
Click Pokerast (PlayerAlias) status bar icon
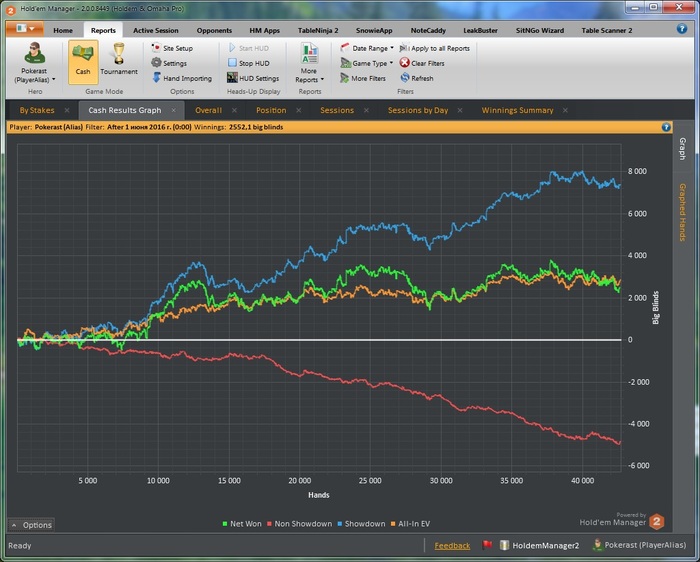click(597, 545)
